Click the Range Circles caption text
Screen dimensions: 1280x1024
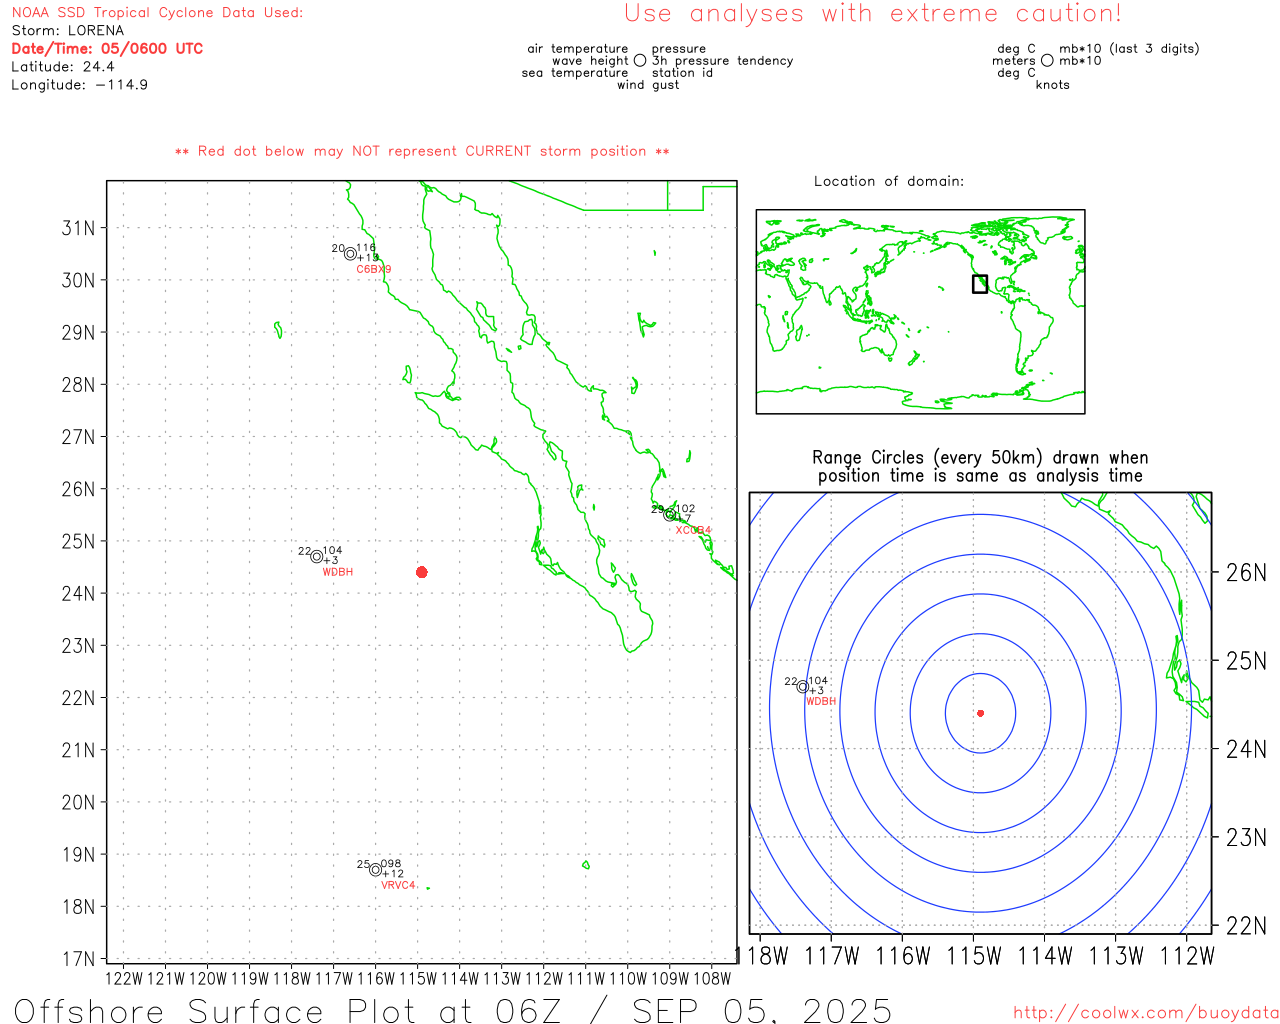click(980, 467)
